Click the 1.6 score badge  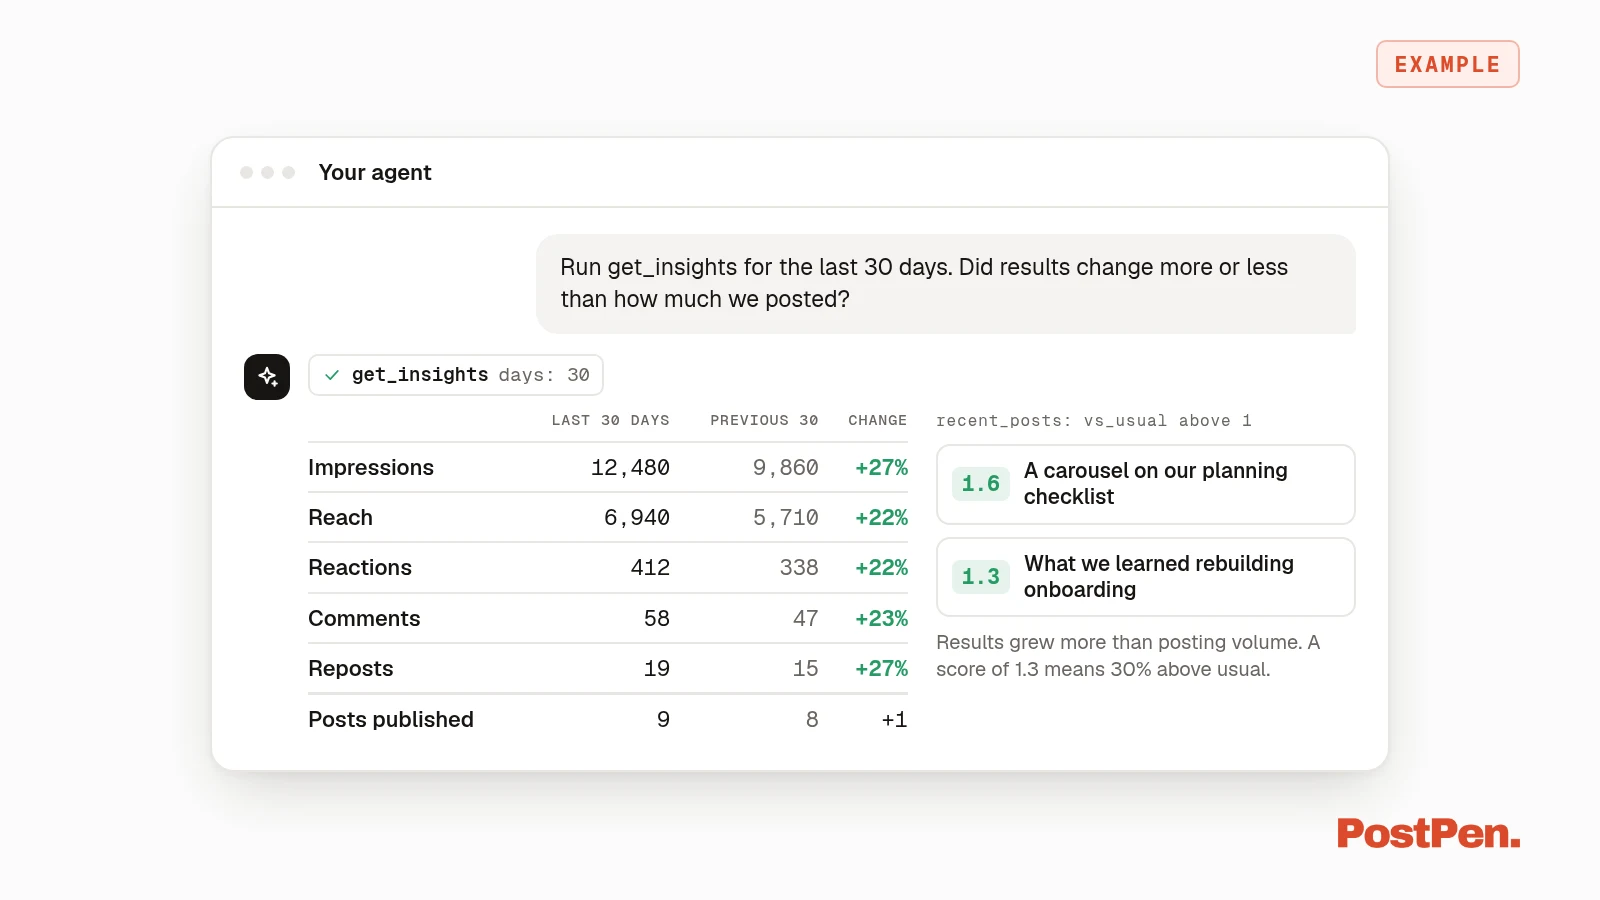coord(980,484)
